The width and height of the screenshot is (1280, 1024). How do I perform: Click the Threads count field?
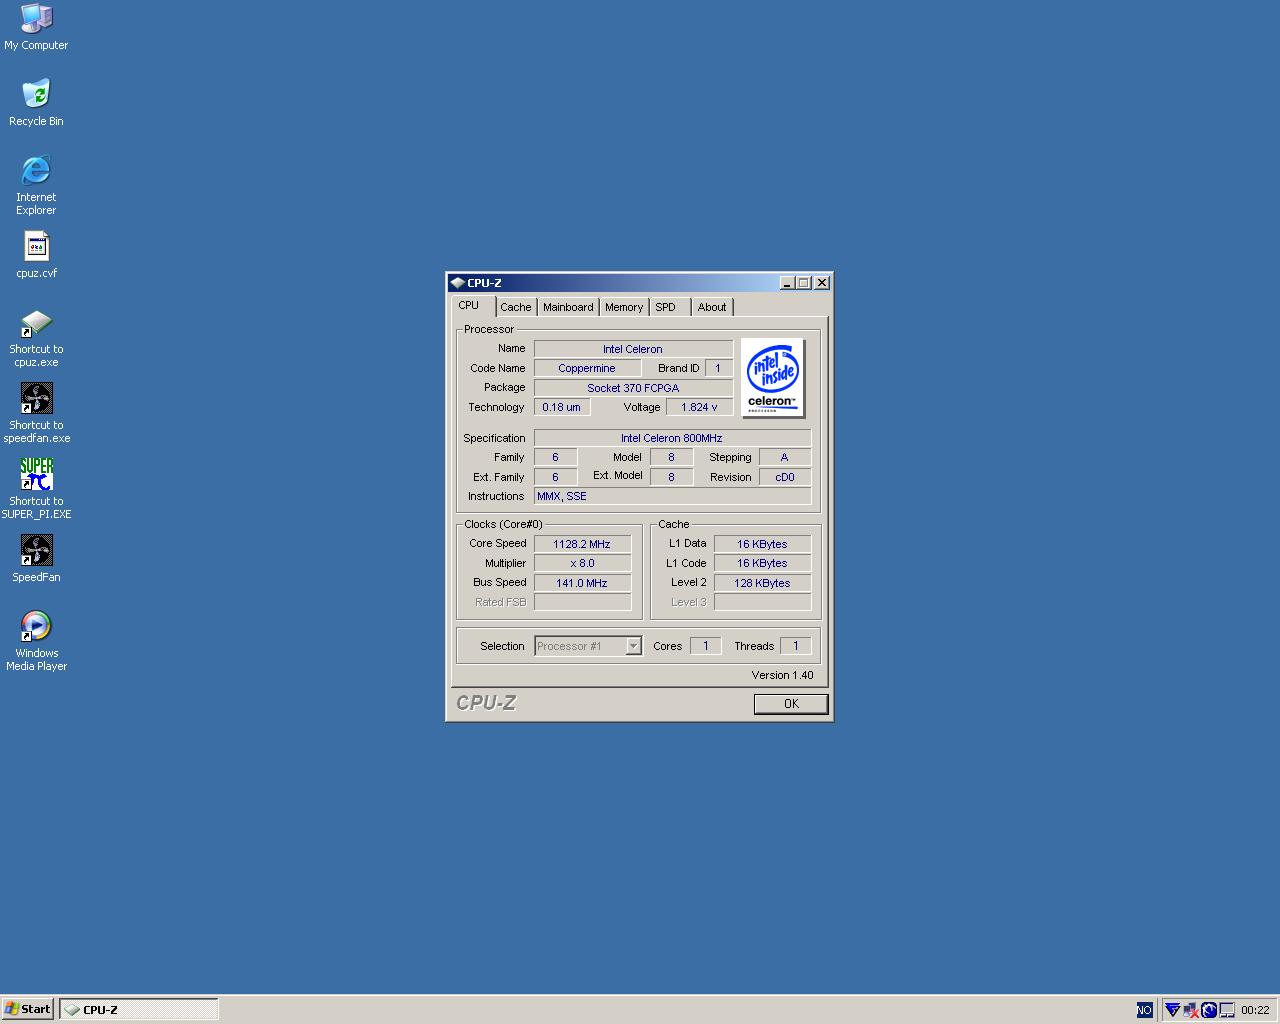pos(796,646)
